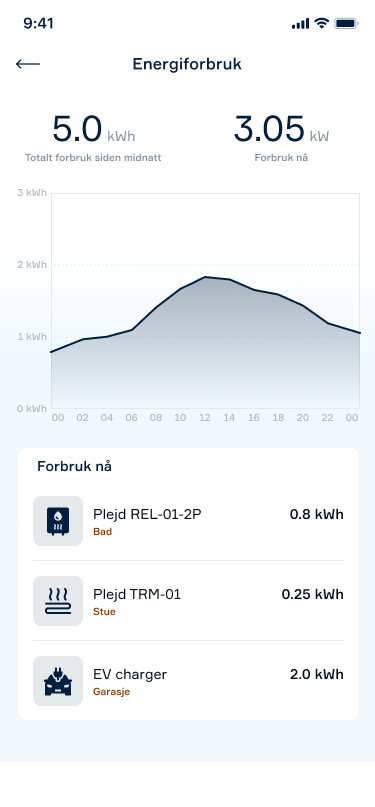Click the floor heating icon for Plejd TRM-01
This screenshot has height=807, width=375.
[x=58, y=601]
